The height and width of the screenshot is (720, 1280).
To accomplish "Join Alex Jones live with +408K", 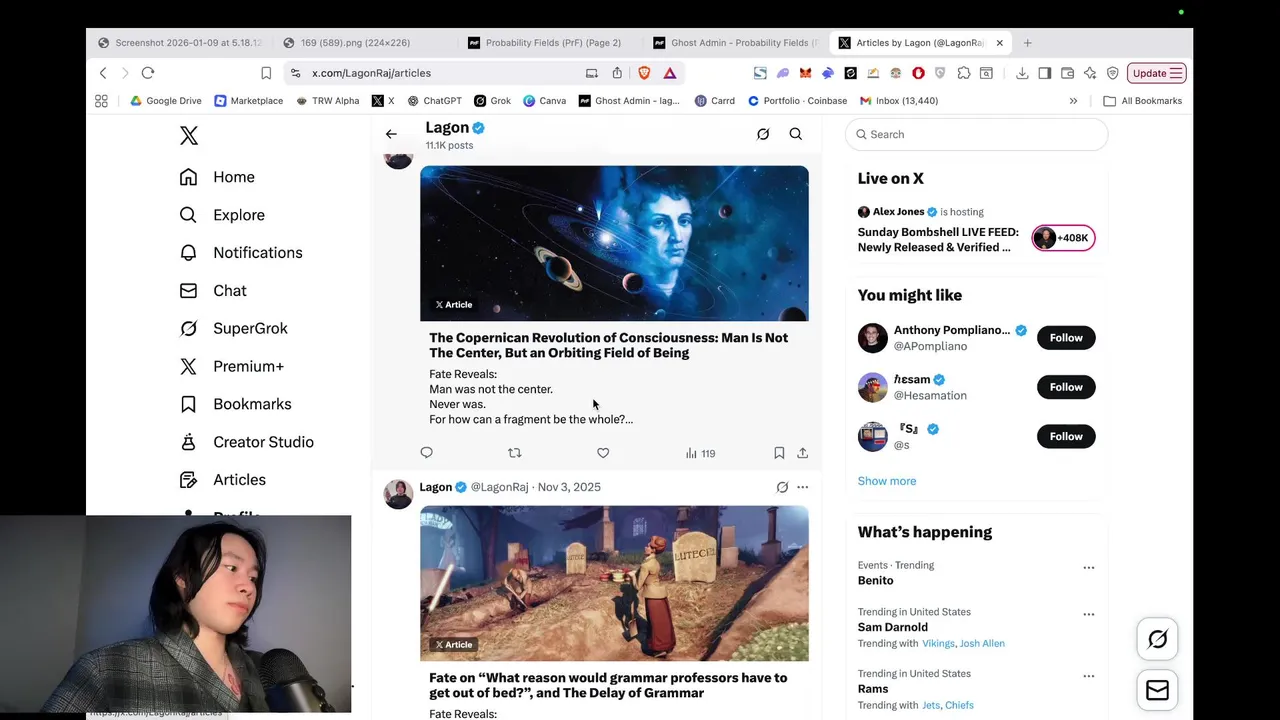I will (1063, 238).
